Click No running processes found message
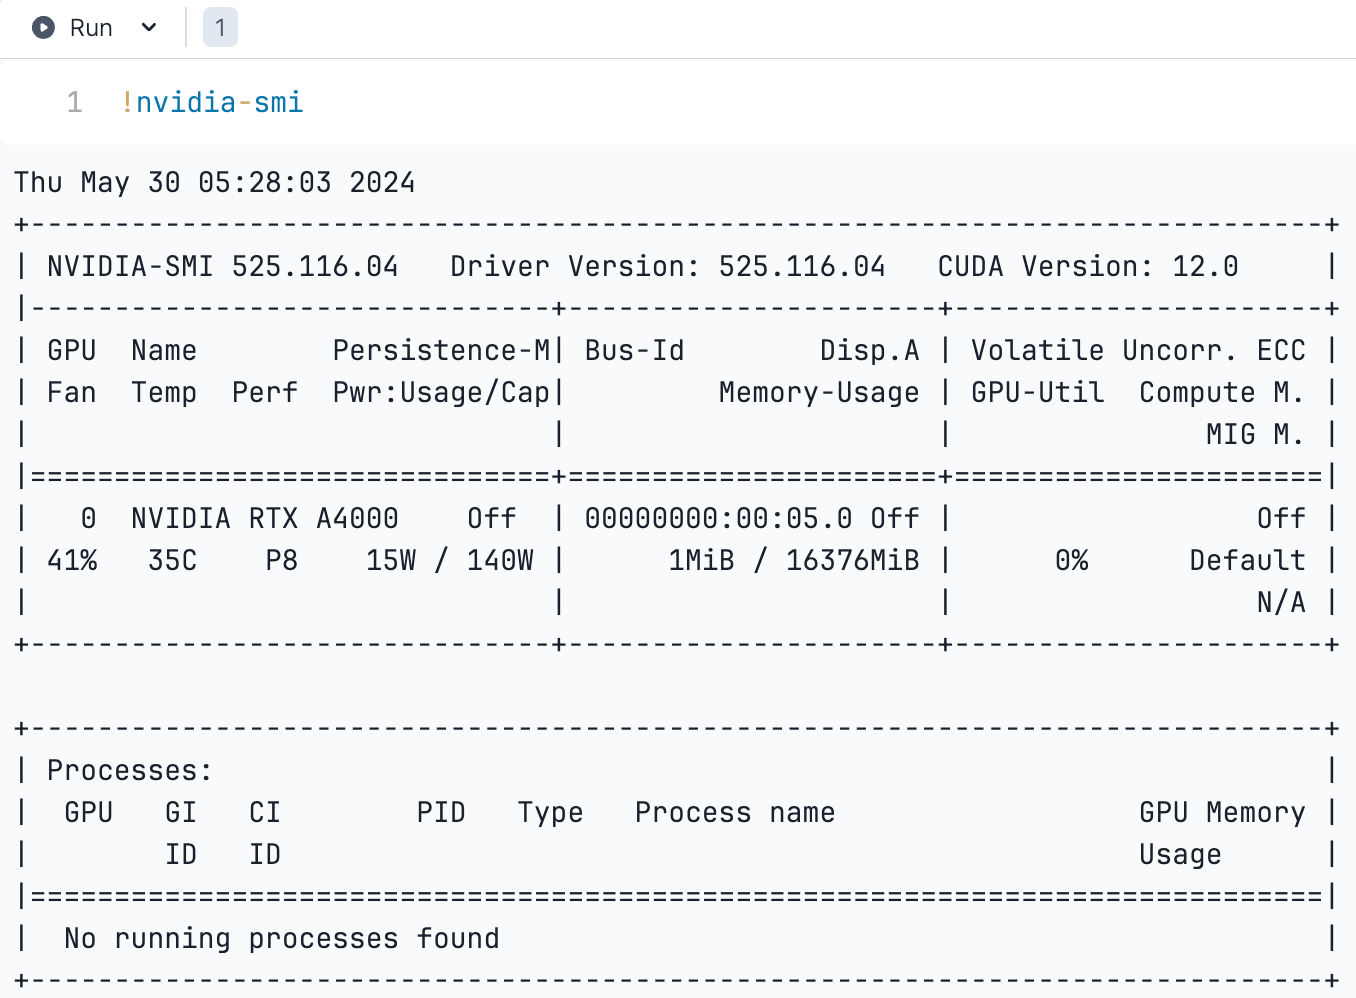 [x=281, y=938]
